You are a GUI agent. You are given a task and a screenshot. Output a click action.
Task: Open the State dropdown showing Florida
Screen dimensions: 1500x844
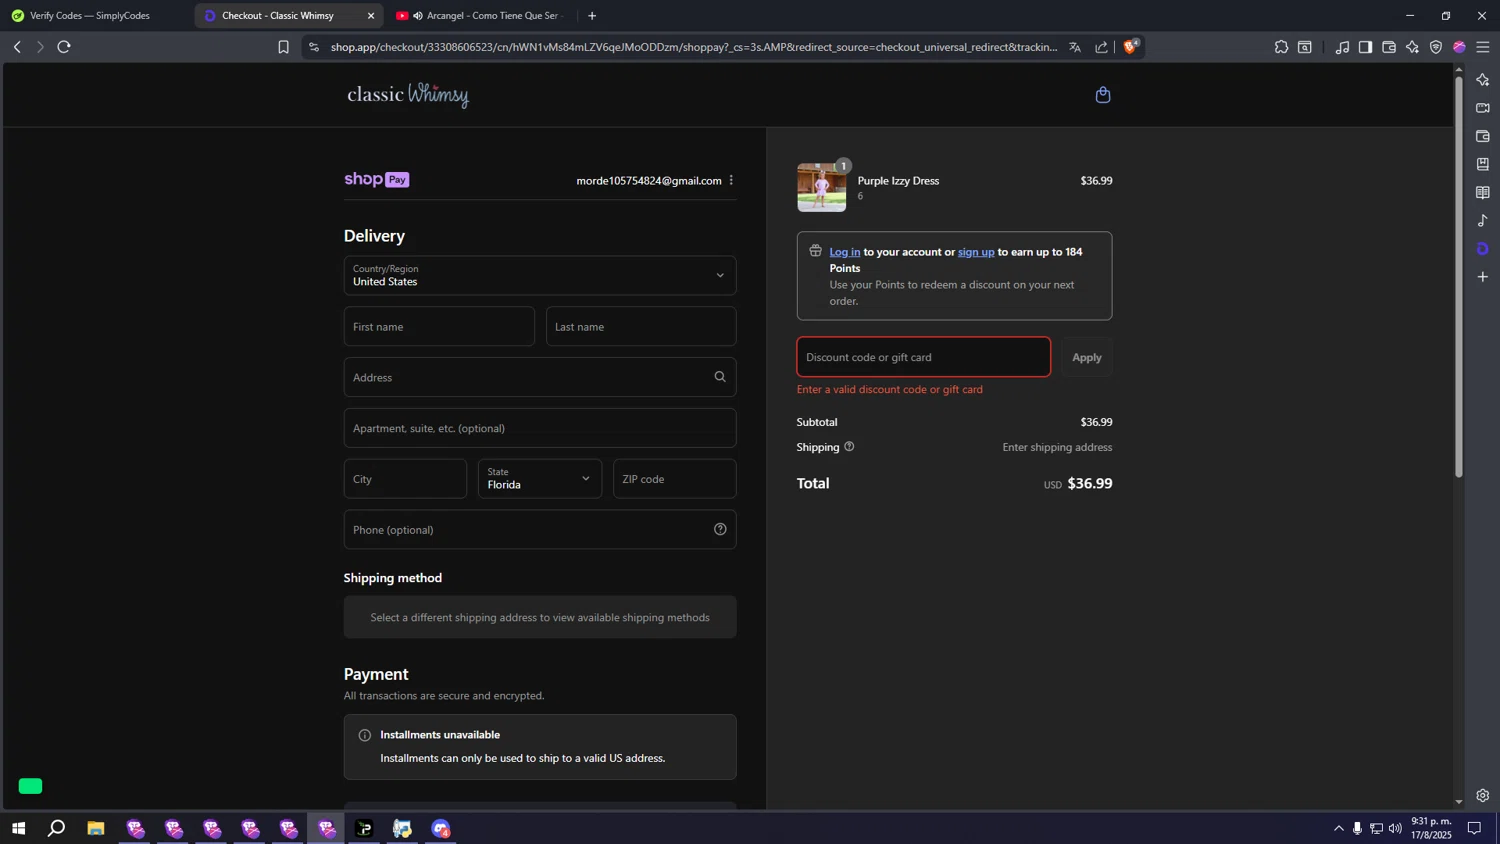540,479
